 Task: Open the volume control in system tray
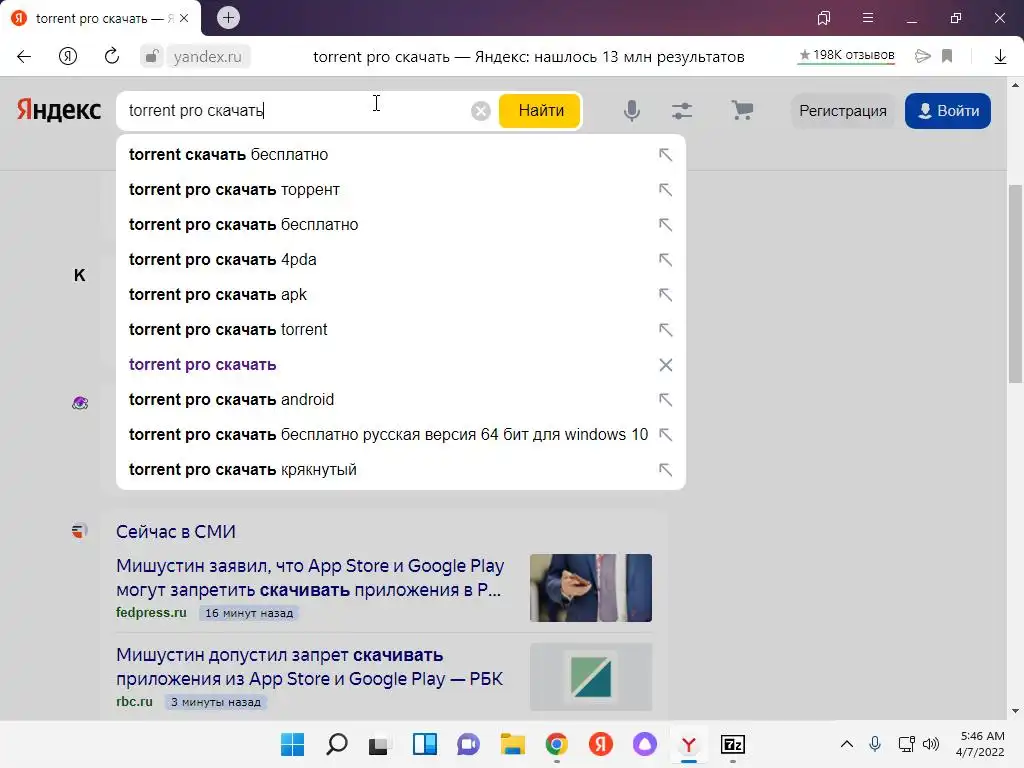[931, 744]
